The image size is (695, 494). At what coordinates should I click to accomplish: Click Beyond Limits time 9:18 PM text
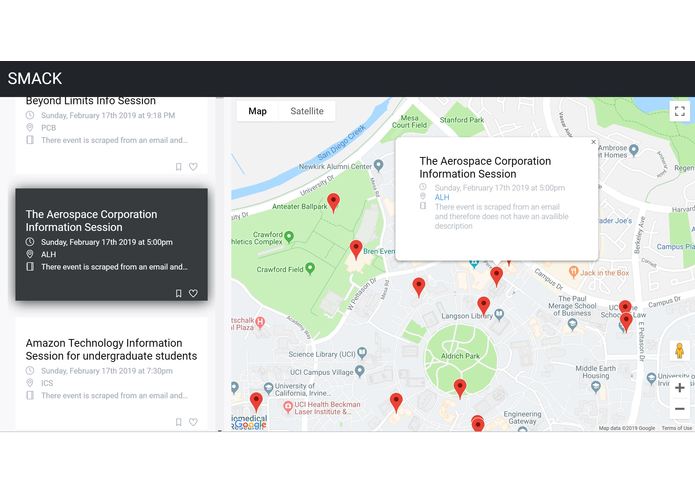click(x=108, y=115)
